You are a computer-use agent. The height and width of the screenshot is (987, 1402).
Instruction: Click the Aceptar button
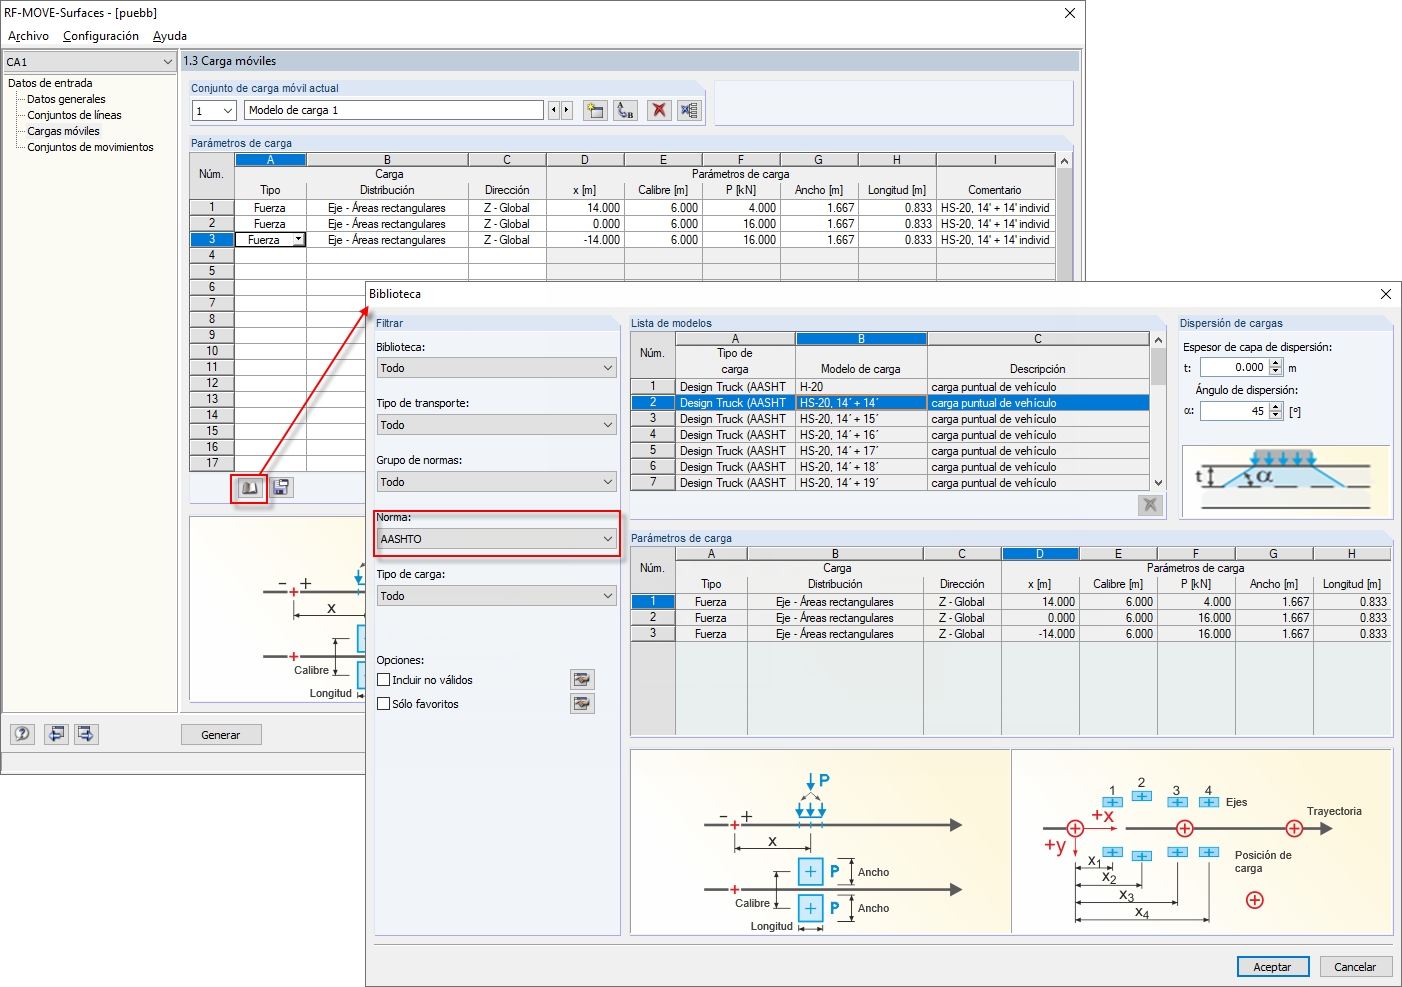[1272, 967]
